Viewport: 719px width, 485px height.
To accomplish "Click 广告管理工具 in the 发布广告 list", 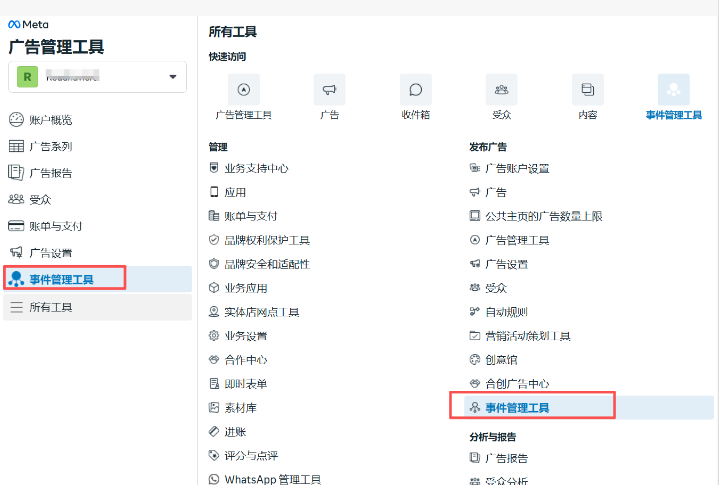I will (517, 240).
